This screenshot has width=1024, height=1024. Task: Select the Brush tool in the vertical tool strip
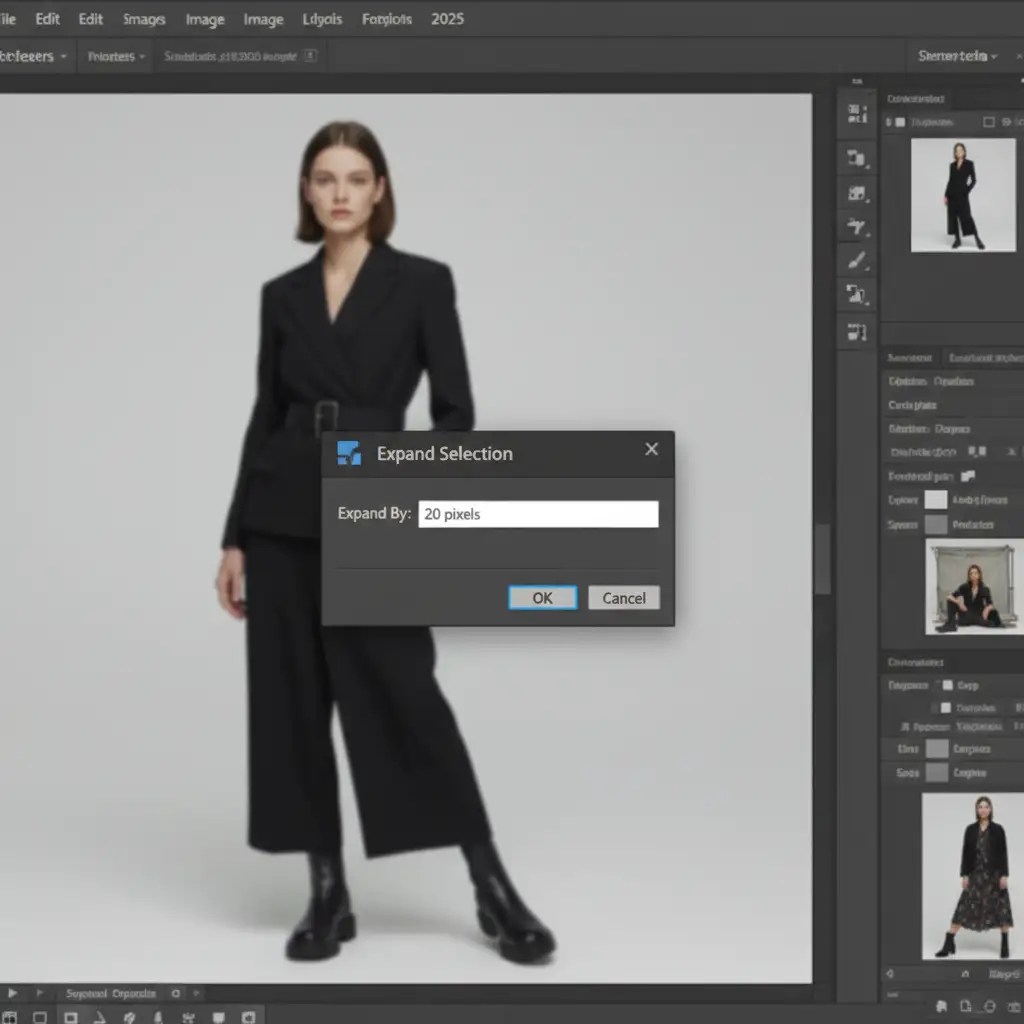856,261
